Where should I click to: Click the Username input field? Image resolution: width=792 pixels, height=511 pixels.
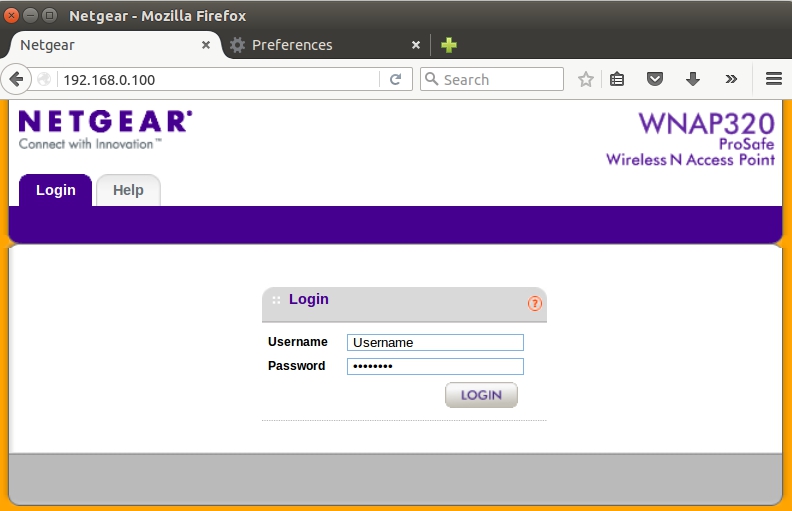coord(435,342)
